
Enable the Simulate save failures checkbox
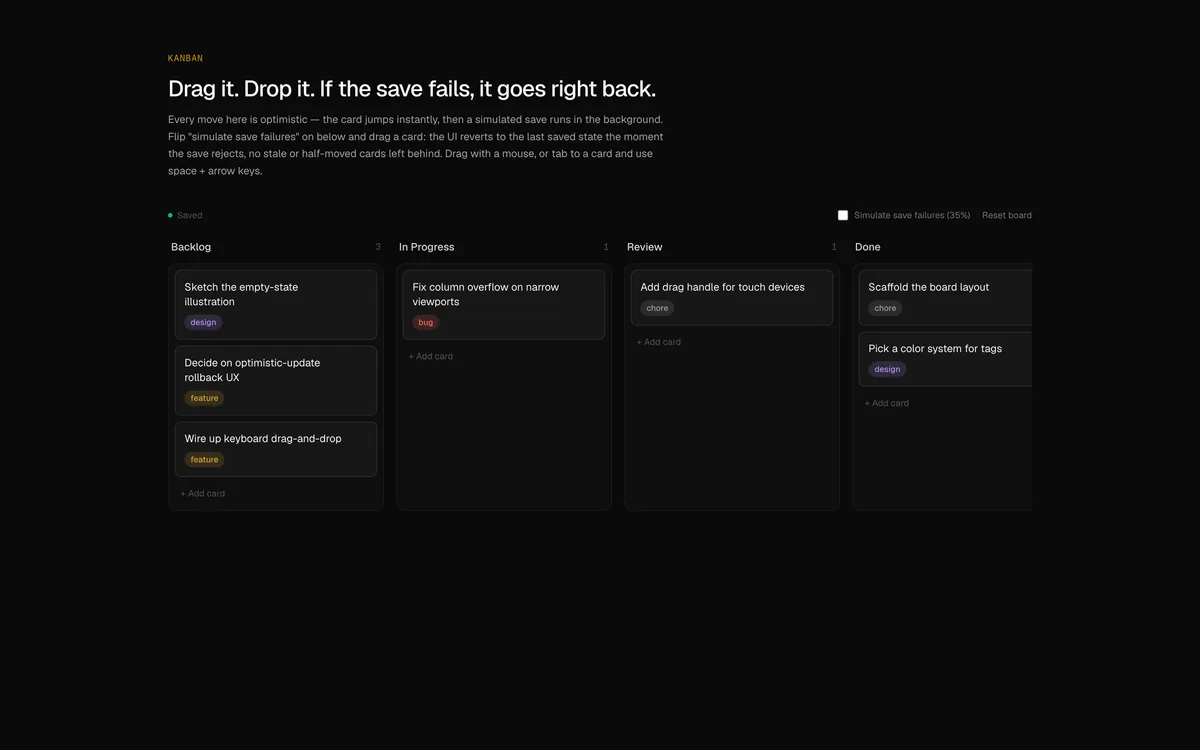pyautogui.click(x=843, y=215)
